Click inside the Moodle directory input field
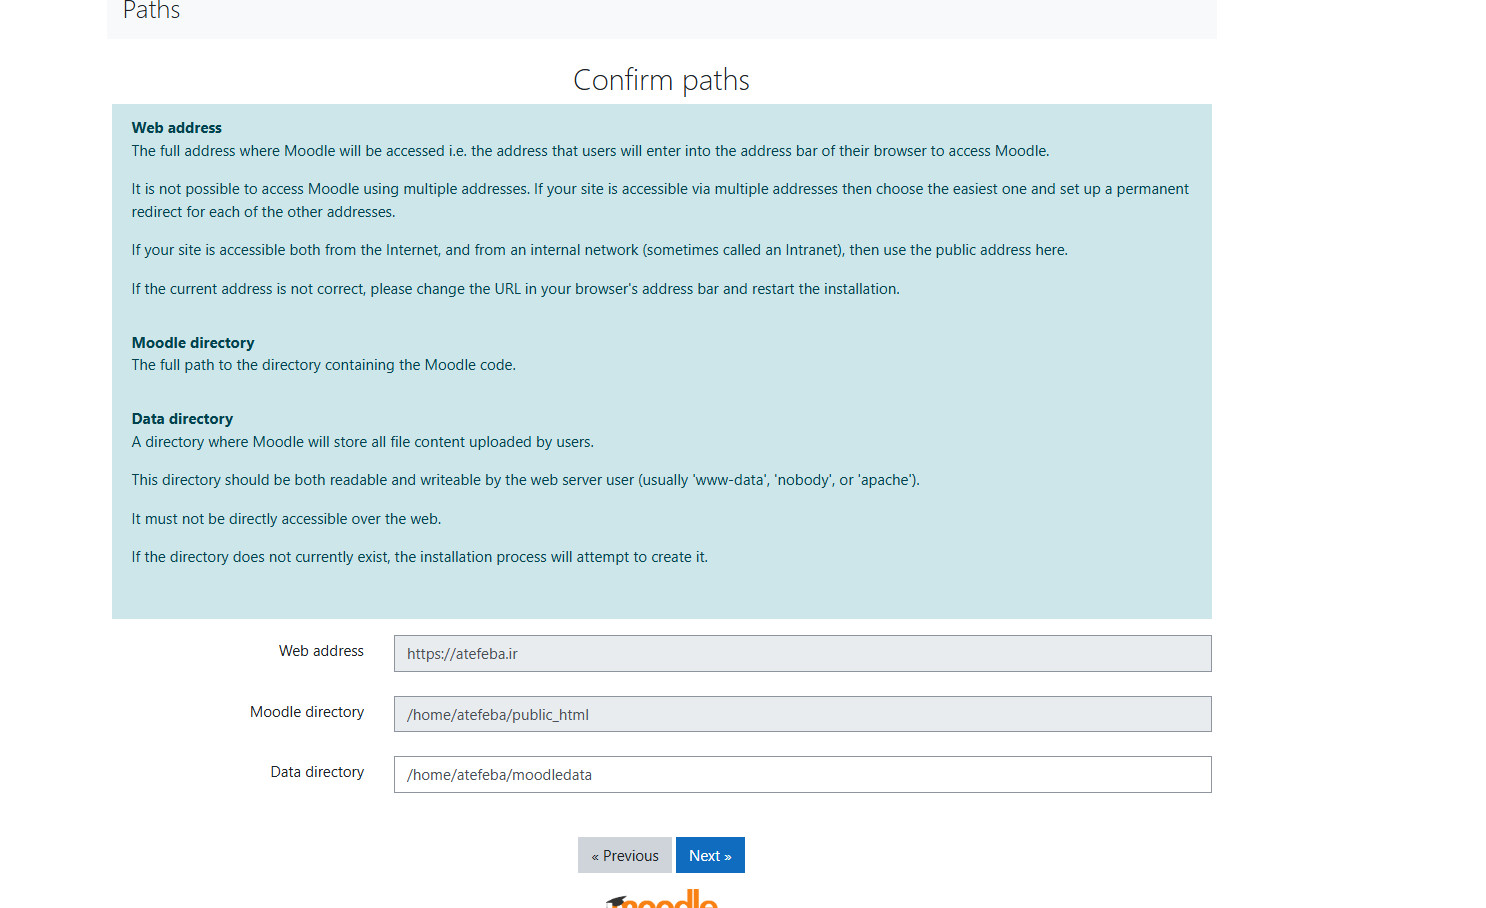This screenshot has height=908, width=1486. click(x=800, y=714)
